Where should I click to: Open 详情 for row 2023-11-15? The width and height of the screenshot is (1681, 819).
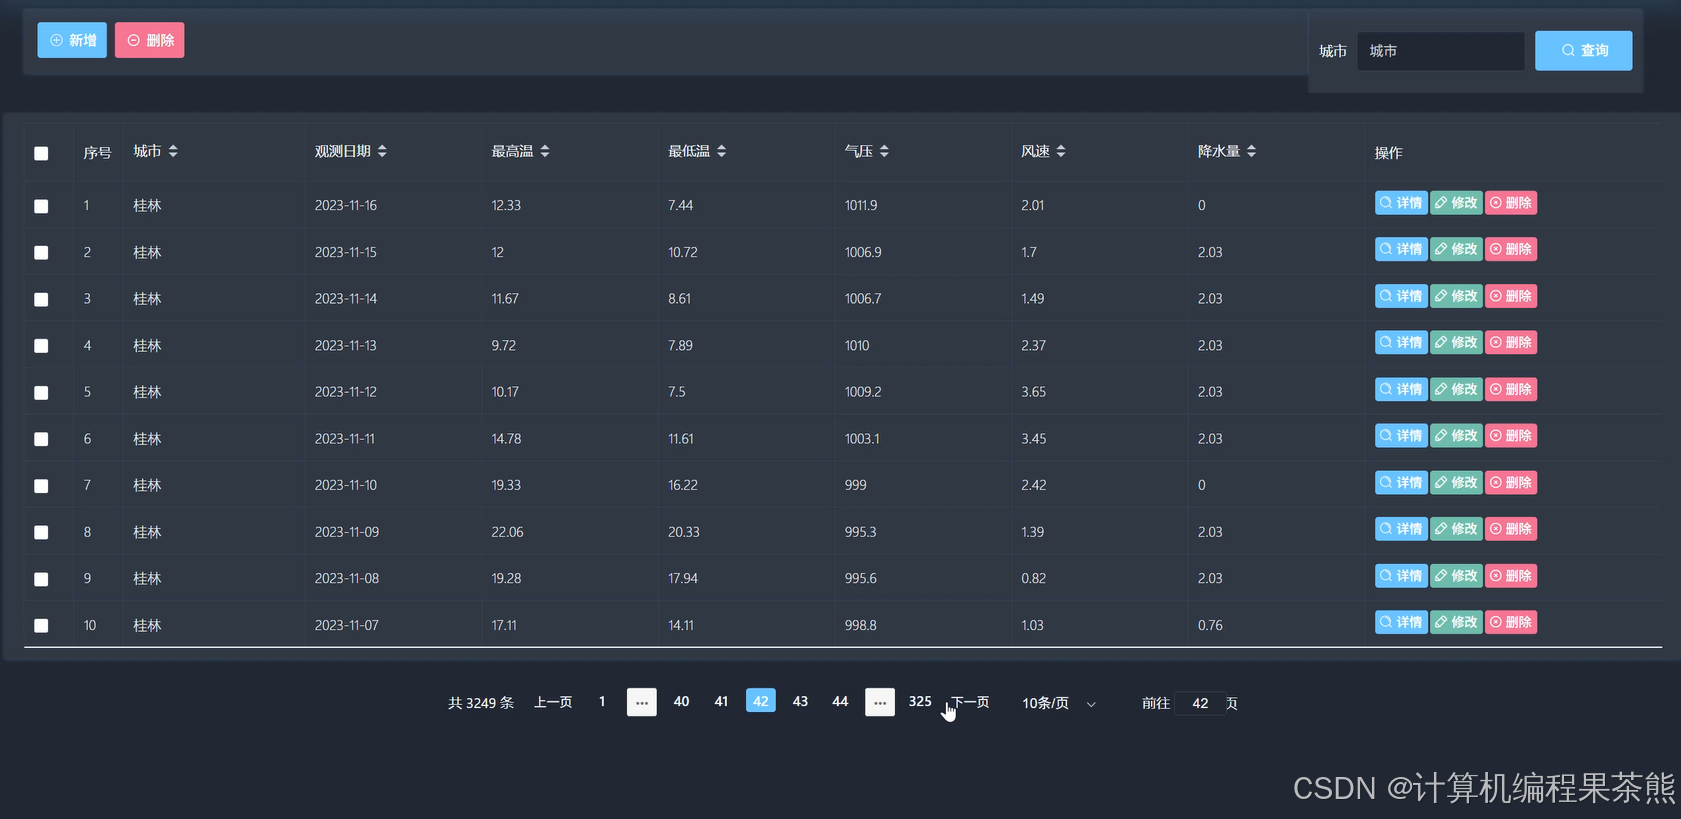(x=1401, y=249)
